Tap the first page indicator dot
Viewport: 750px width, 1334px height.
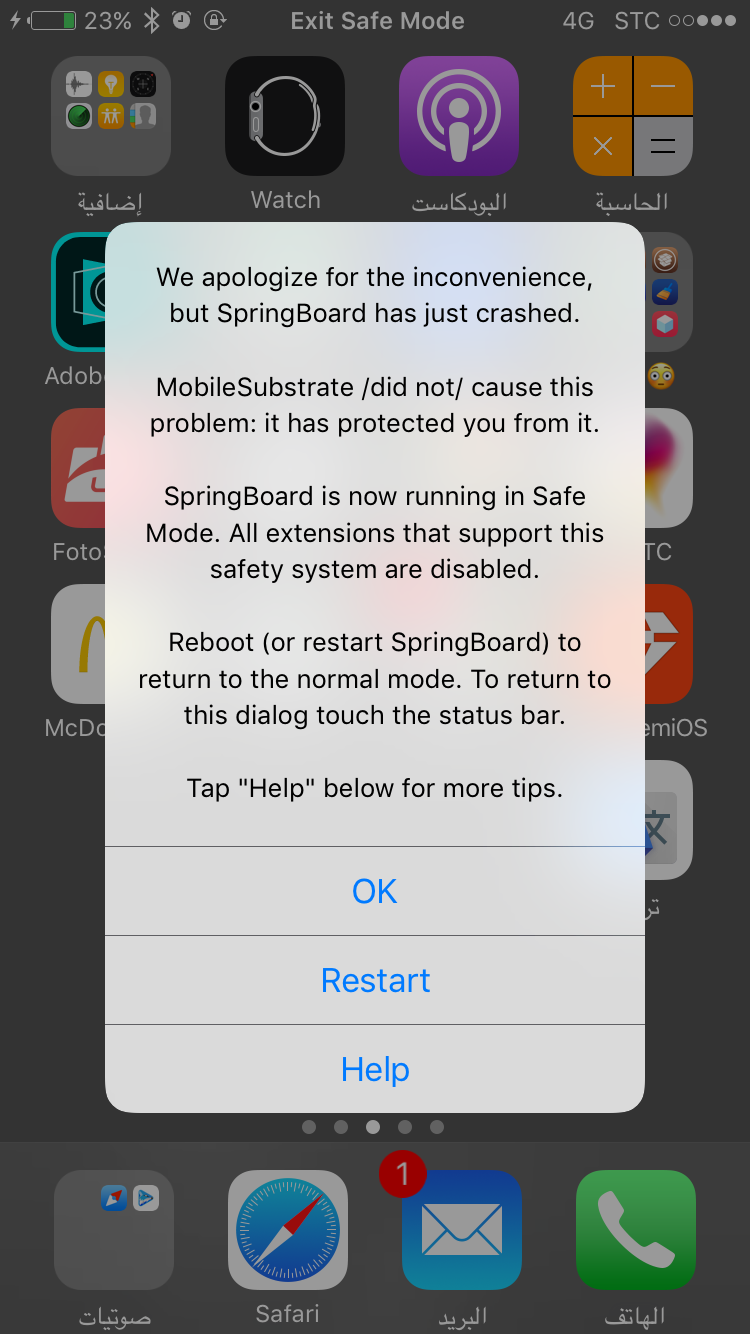(x=309, y=1127)
